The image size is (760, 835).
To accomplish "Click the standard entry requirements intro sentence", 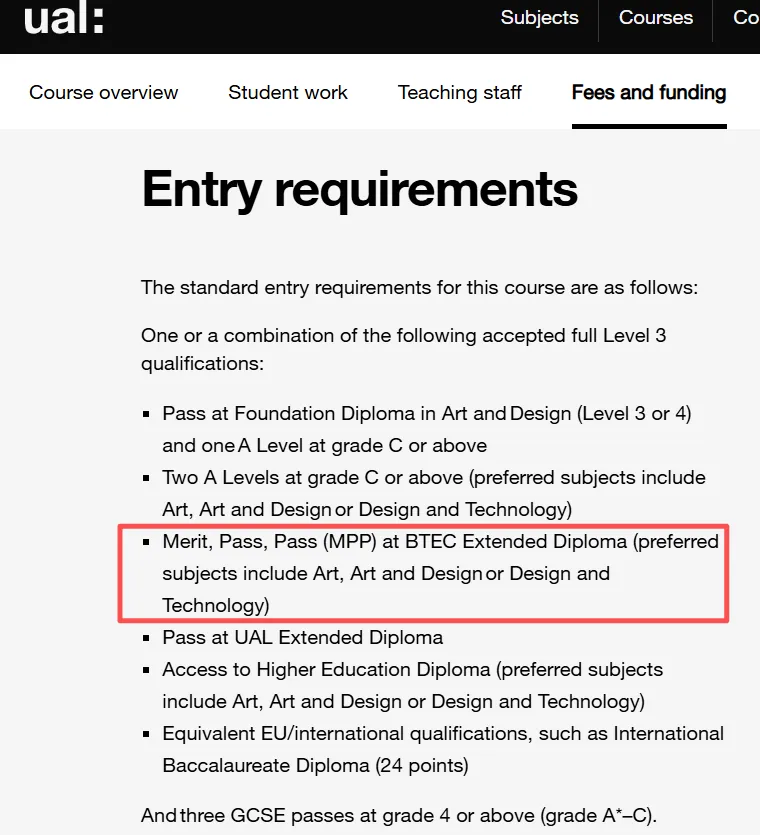I will 419,288.
